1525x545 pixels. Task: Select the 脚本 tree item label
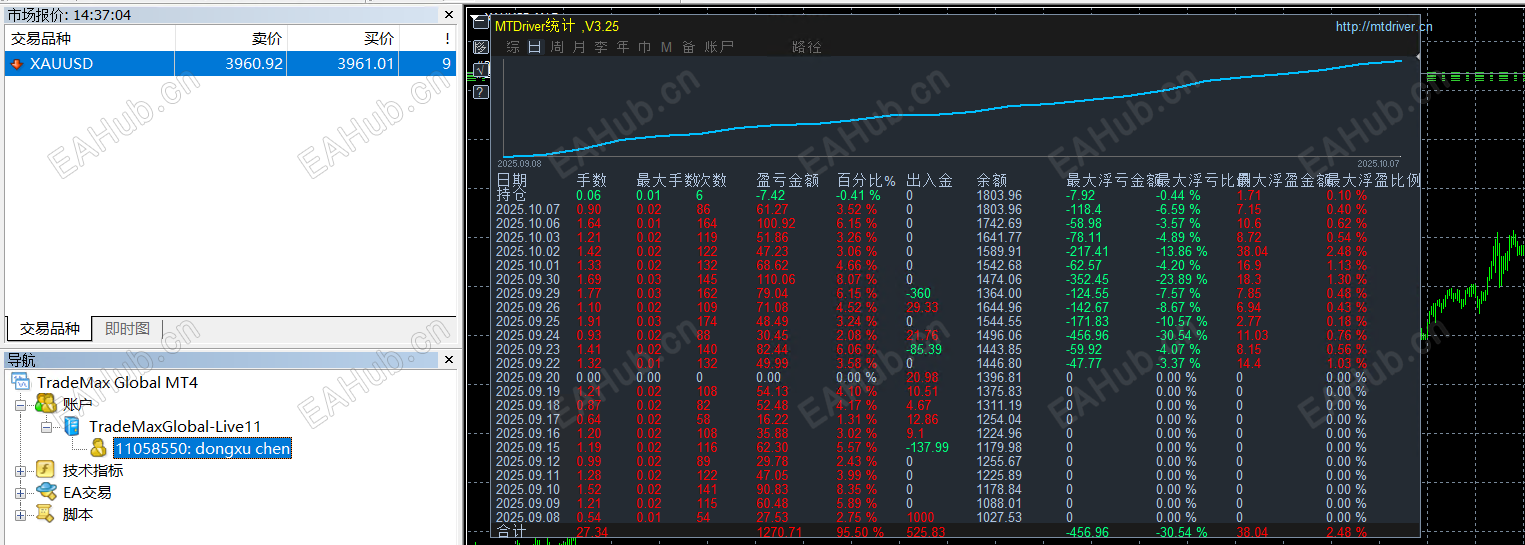coord(77,514)
